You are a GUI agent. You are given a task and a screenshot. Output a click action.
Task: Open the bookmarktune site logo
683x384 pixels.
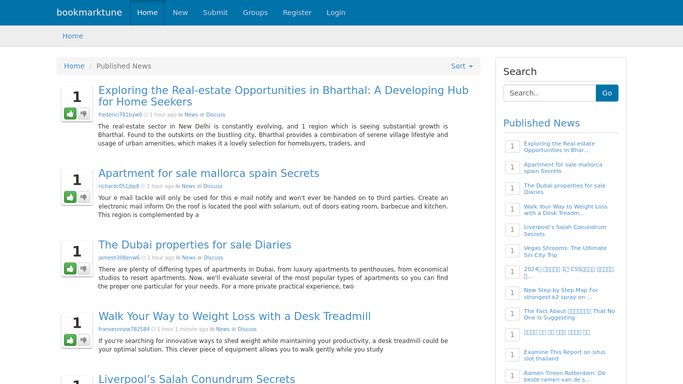[x=89, y=13]
